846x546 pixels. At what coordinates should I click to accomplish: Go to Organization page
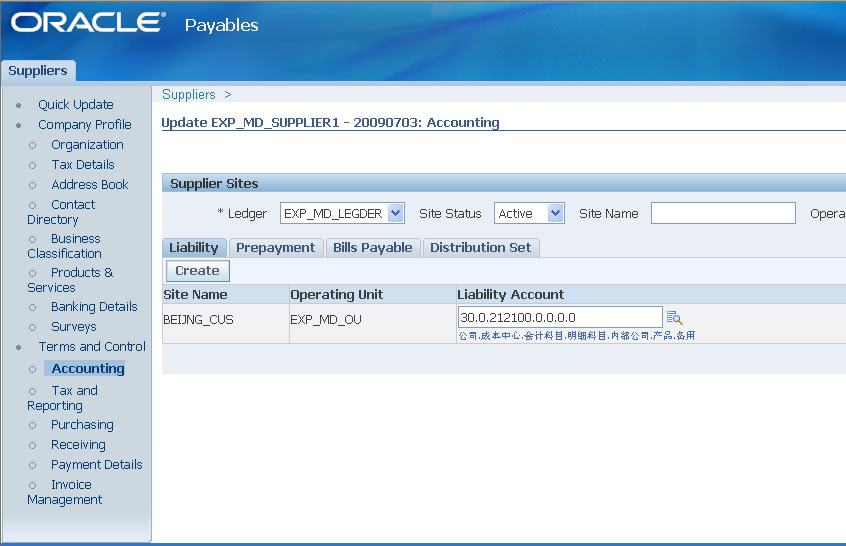pos(87,145)
